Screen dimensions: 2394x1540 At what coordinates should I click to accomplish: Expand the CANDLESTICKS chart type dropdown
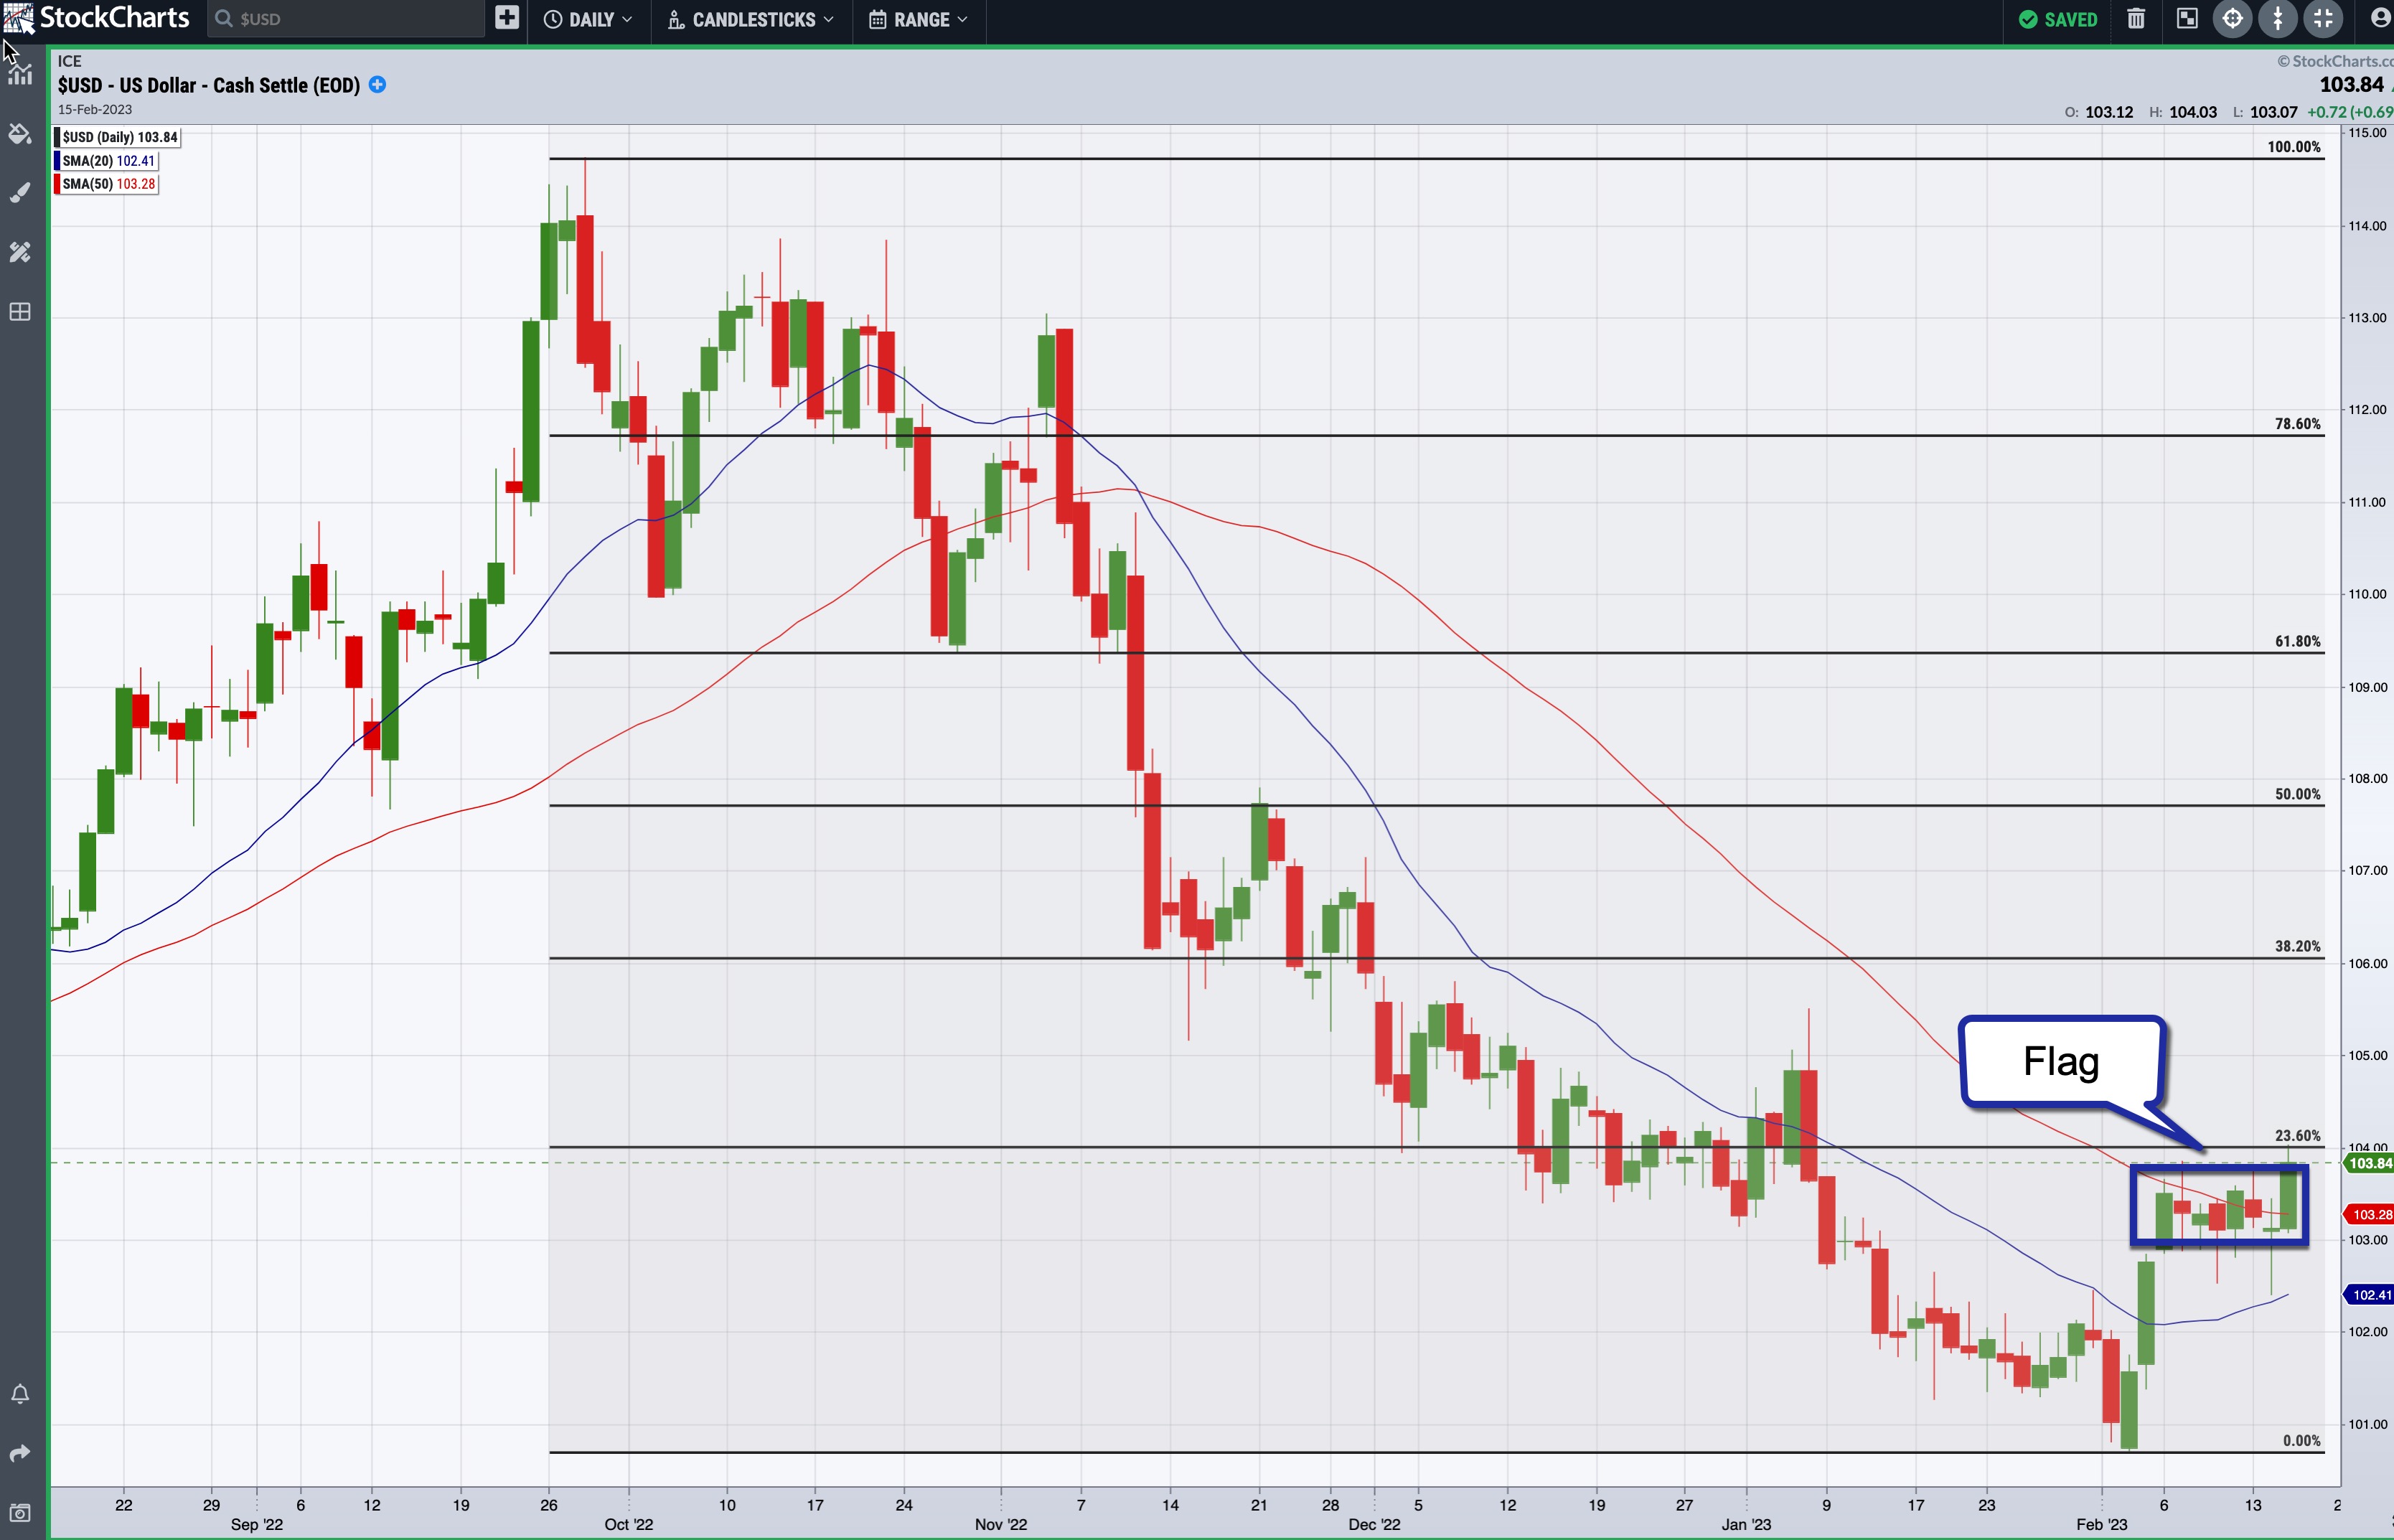pos(751,19)
